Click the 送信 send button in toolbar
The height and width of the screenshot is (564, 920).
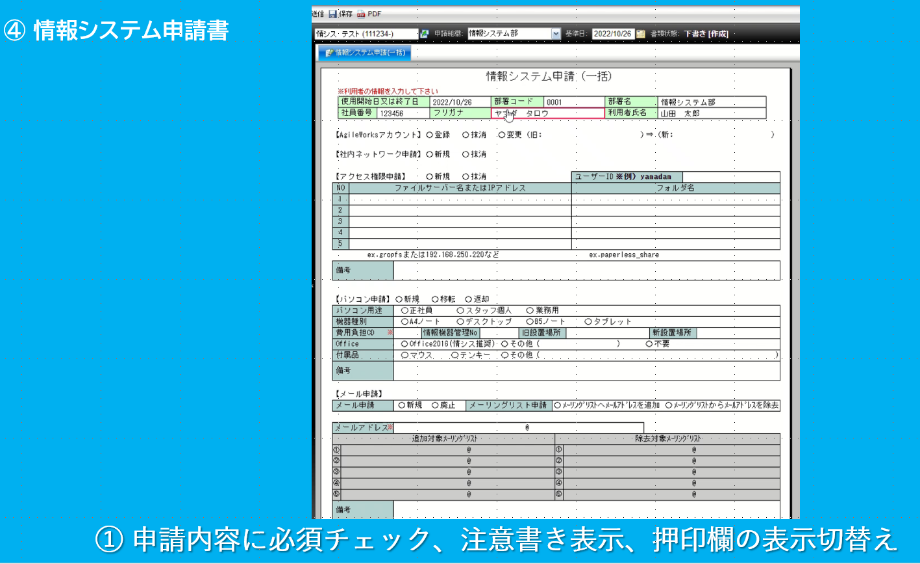point(318,13)
